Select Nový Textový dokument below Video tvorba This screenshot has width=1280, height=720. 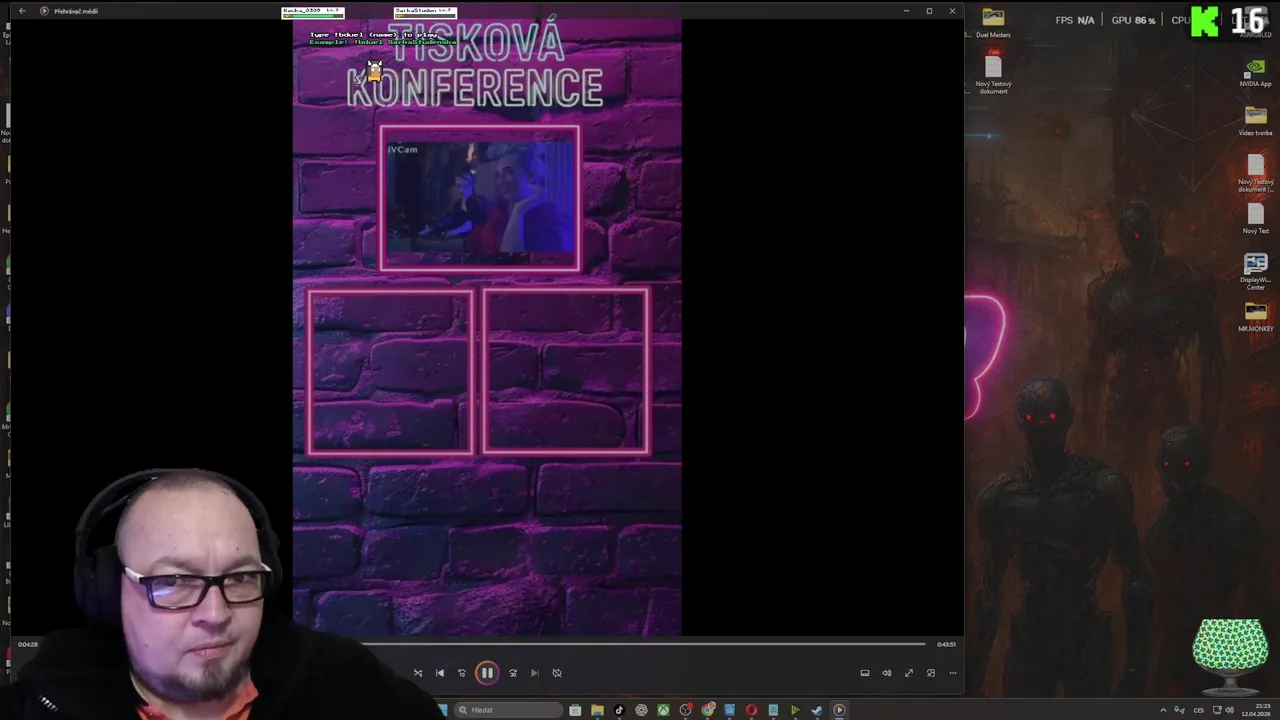[1255, 172]
